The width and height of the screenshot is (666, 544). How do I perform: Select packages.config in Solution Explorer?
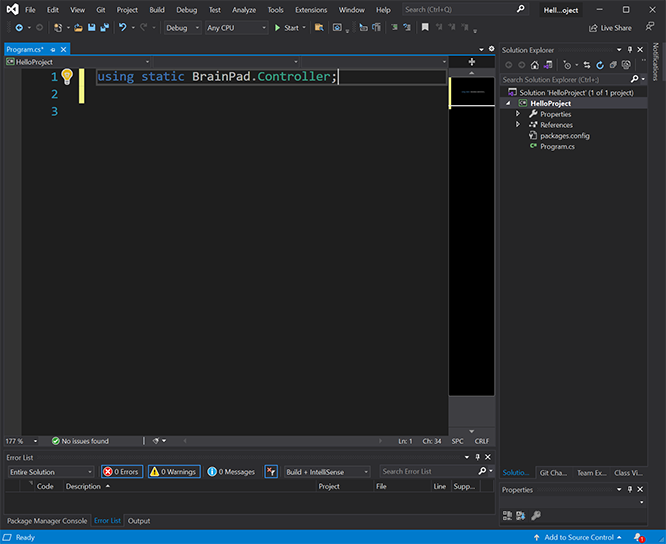[x=564, y=136]
